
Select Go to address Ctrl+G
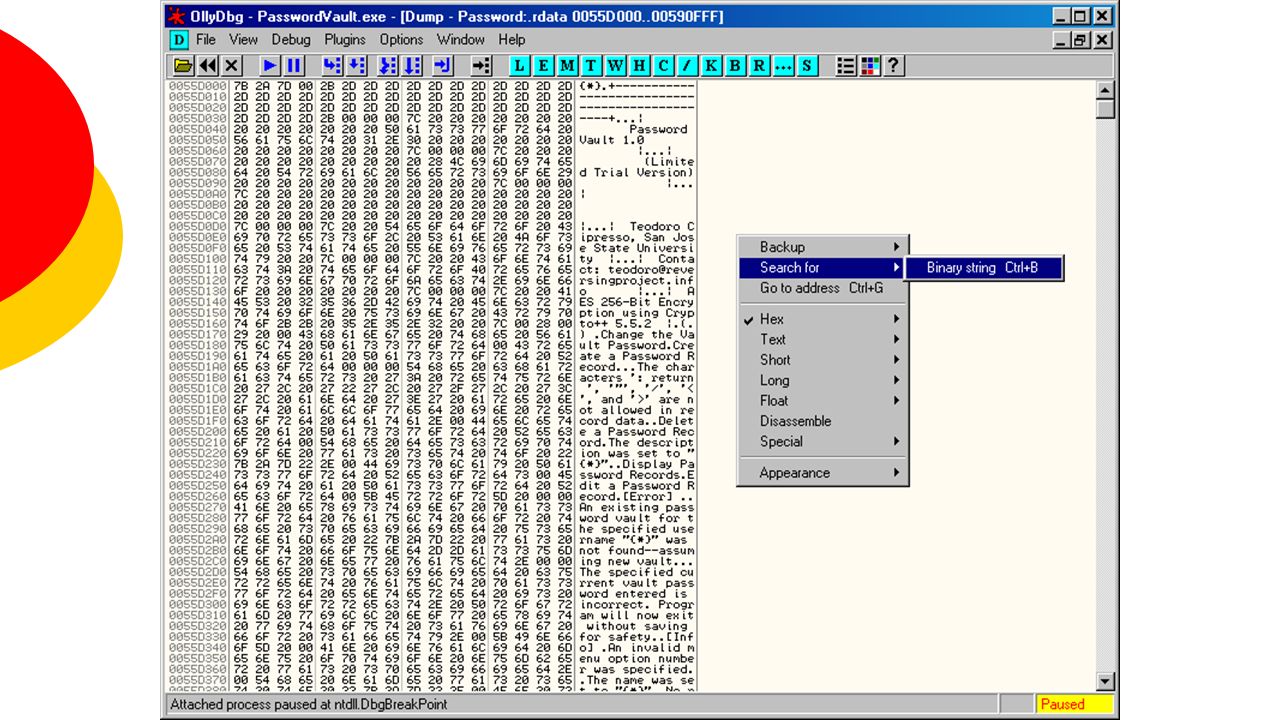[822, 288]
